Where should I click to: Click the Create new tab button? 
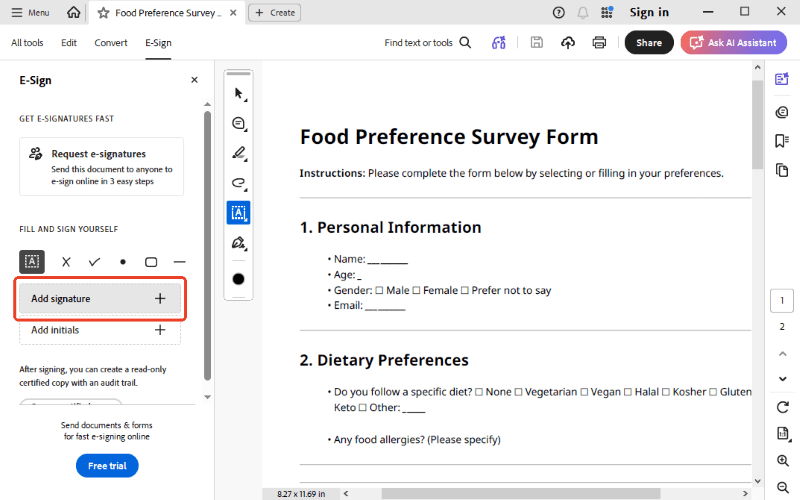[274, 13]
